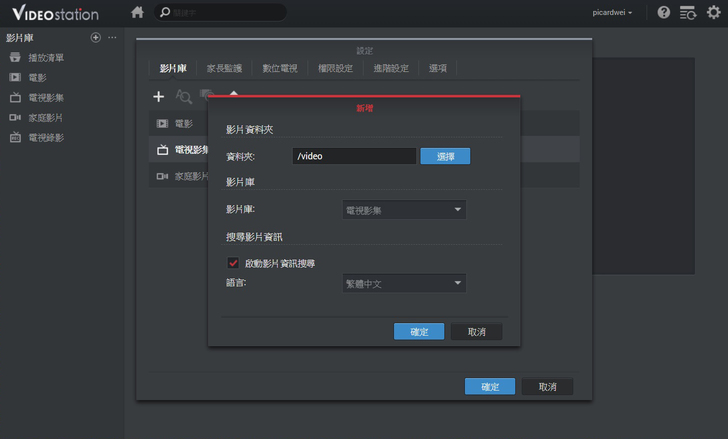
Task: Select 電視錄影 in the sidebar
Action: [x=46, y=138]
